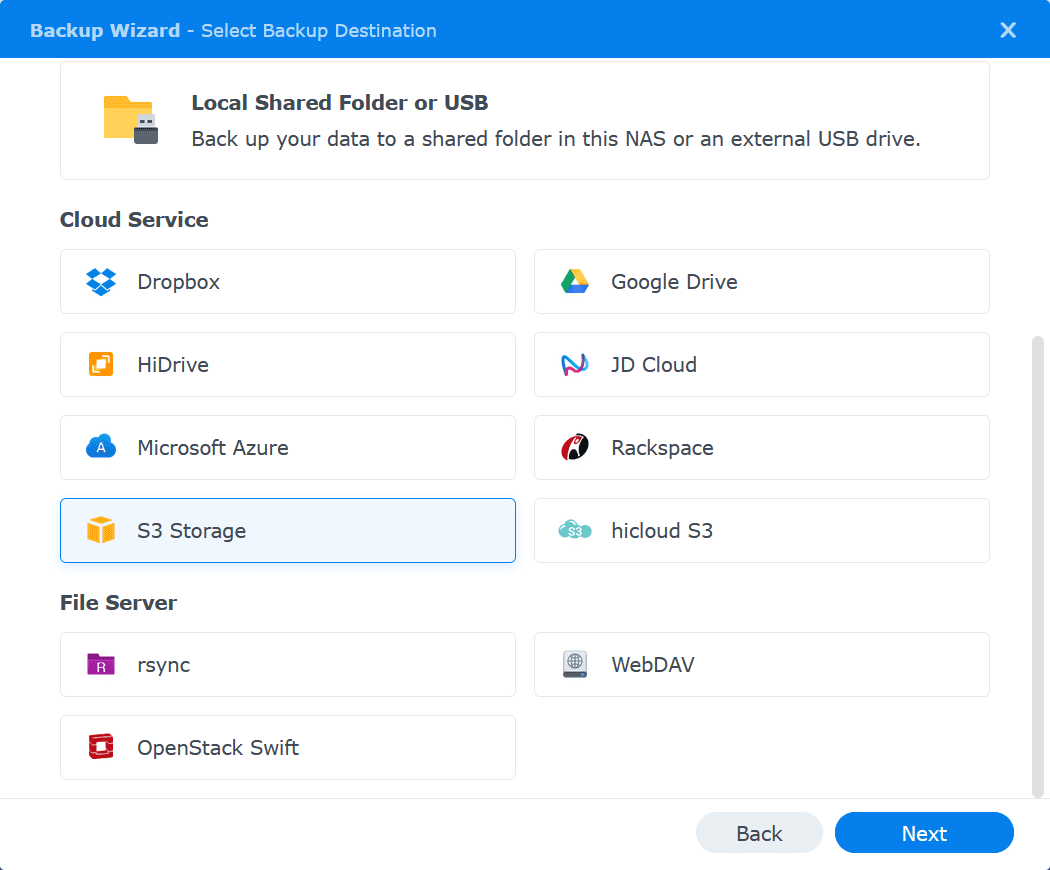Click the Google Drive icon
Viewport: 1050px width, 870px height.
click(574, 282)
